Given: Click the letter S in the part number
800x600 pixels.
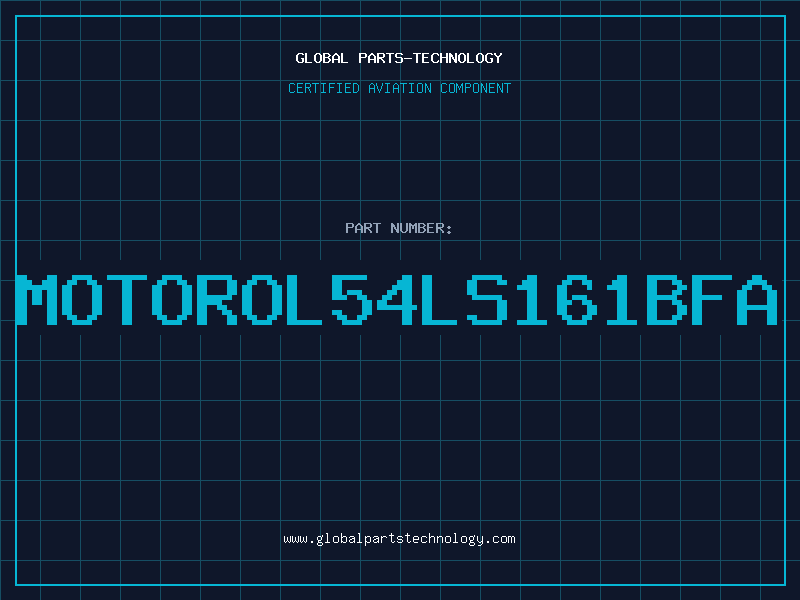Looking at the screenshot, I should tap(487, 300).
